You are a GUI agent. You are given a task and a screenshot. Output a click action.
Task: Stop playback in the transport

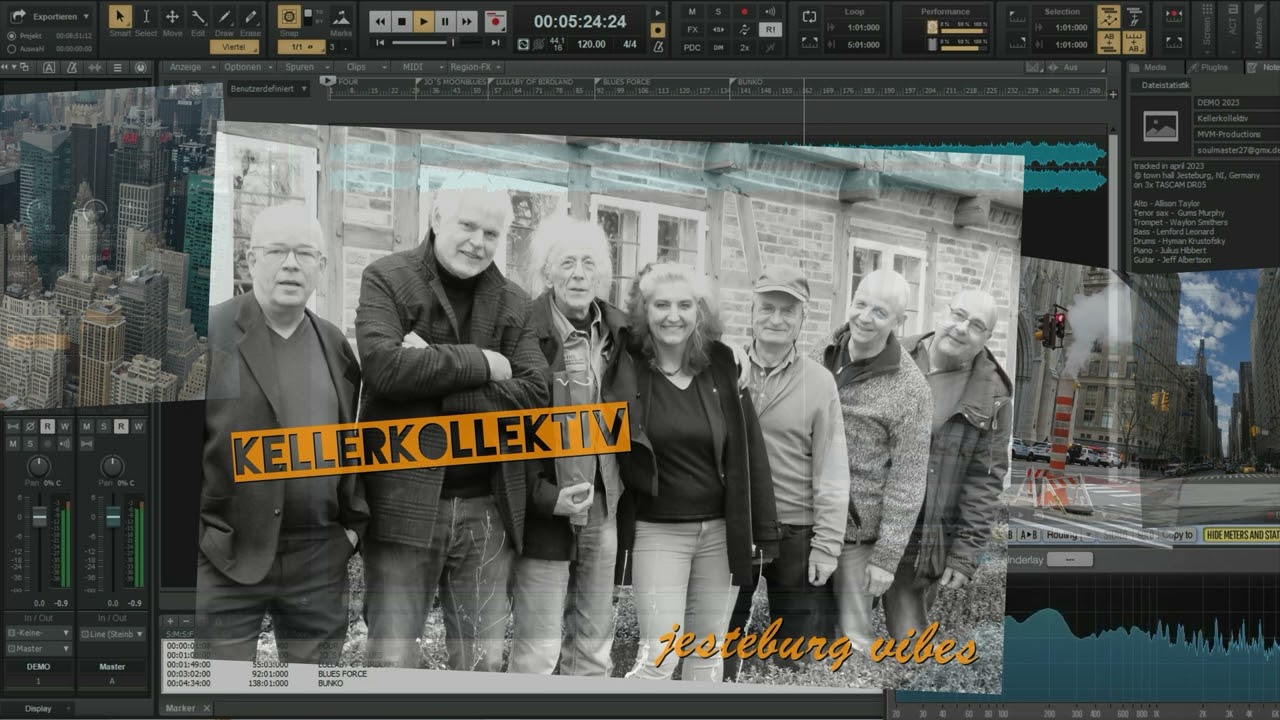click(402, 21)
